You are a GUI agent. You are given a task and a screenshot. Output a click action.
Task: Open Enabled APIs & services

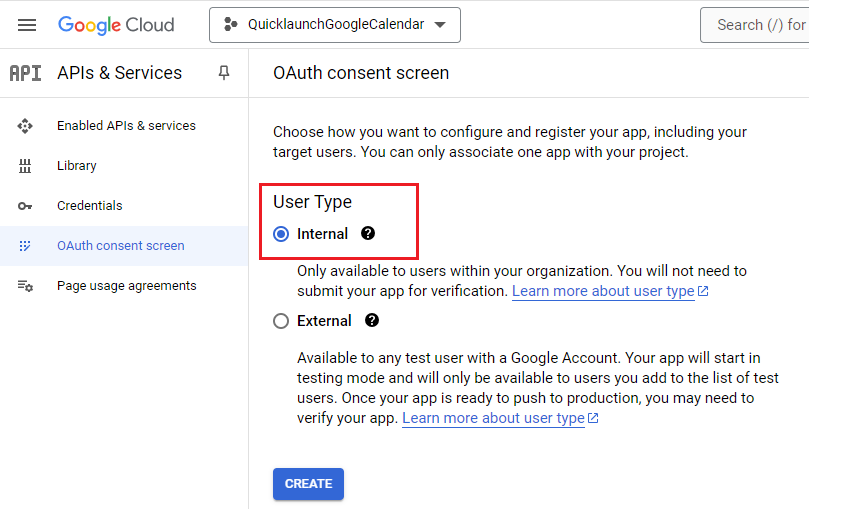pos(126,126)
